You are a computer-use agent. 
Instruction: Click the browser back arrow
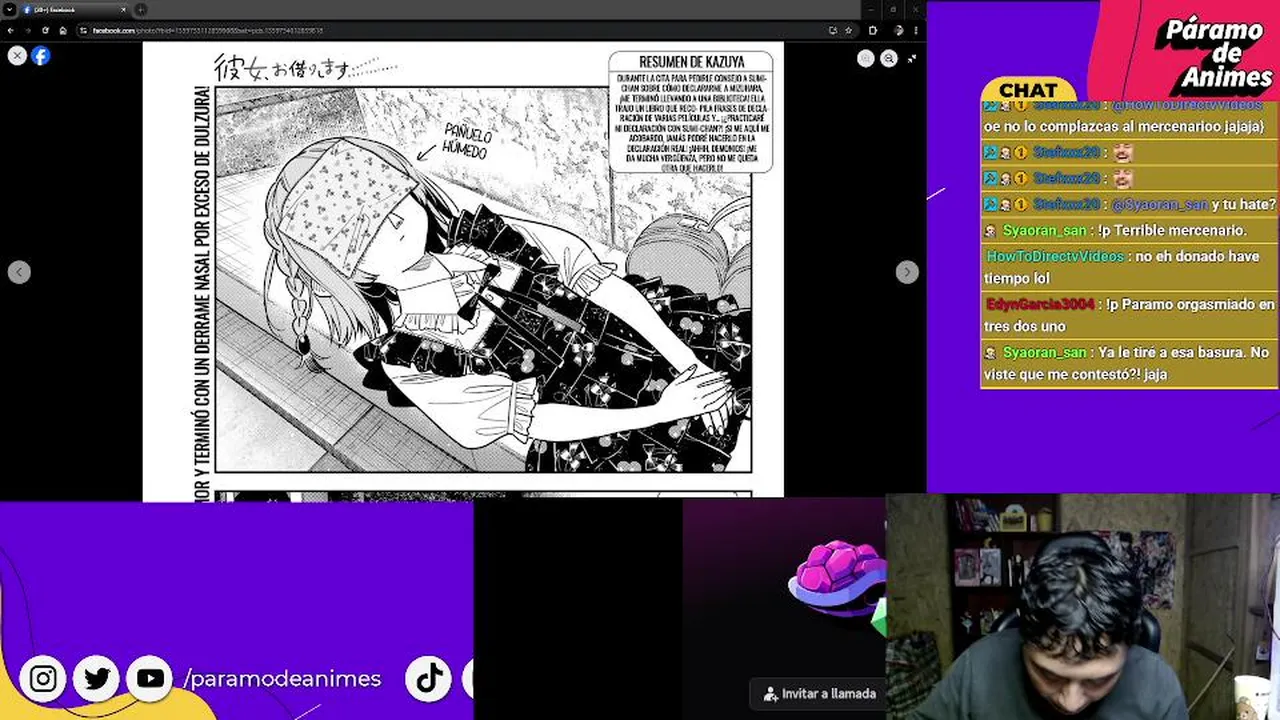[x=11, y=30]
